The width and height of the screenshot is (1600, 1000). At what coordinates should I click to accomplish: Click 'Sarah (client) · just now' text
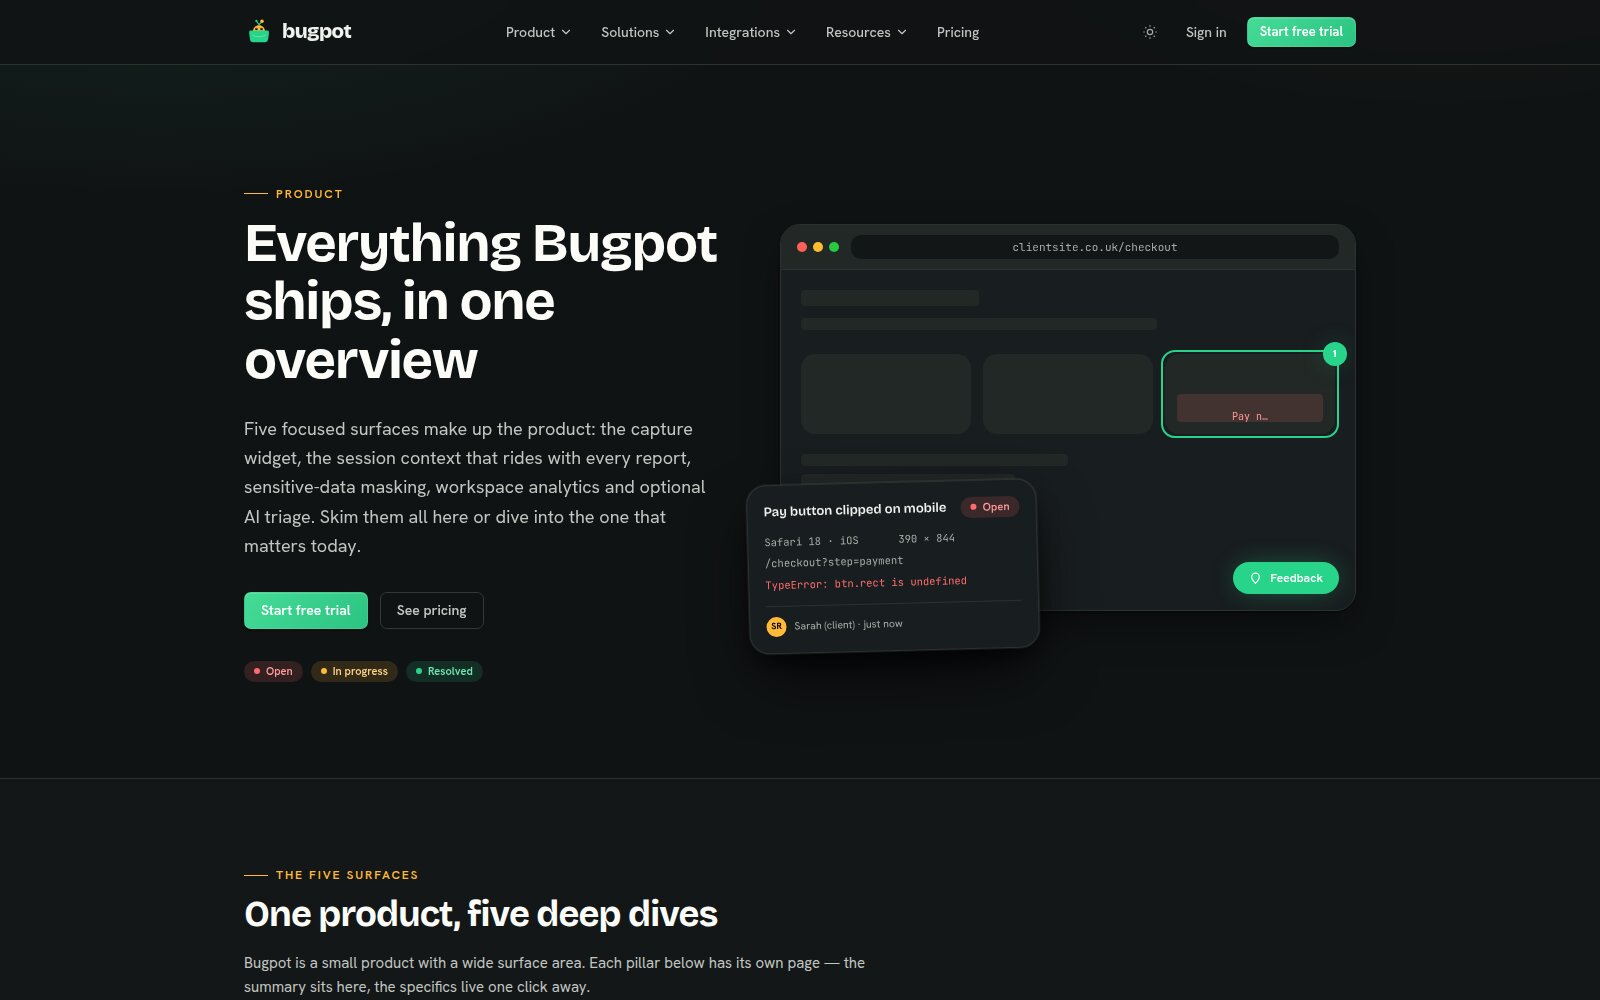pyautogui.click(x=848, y=625)
